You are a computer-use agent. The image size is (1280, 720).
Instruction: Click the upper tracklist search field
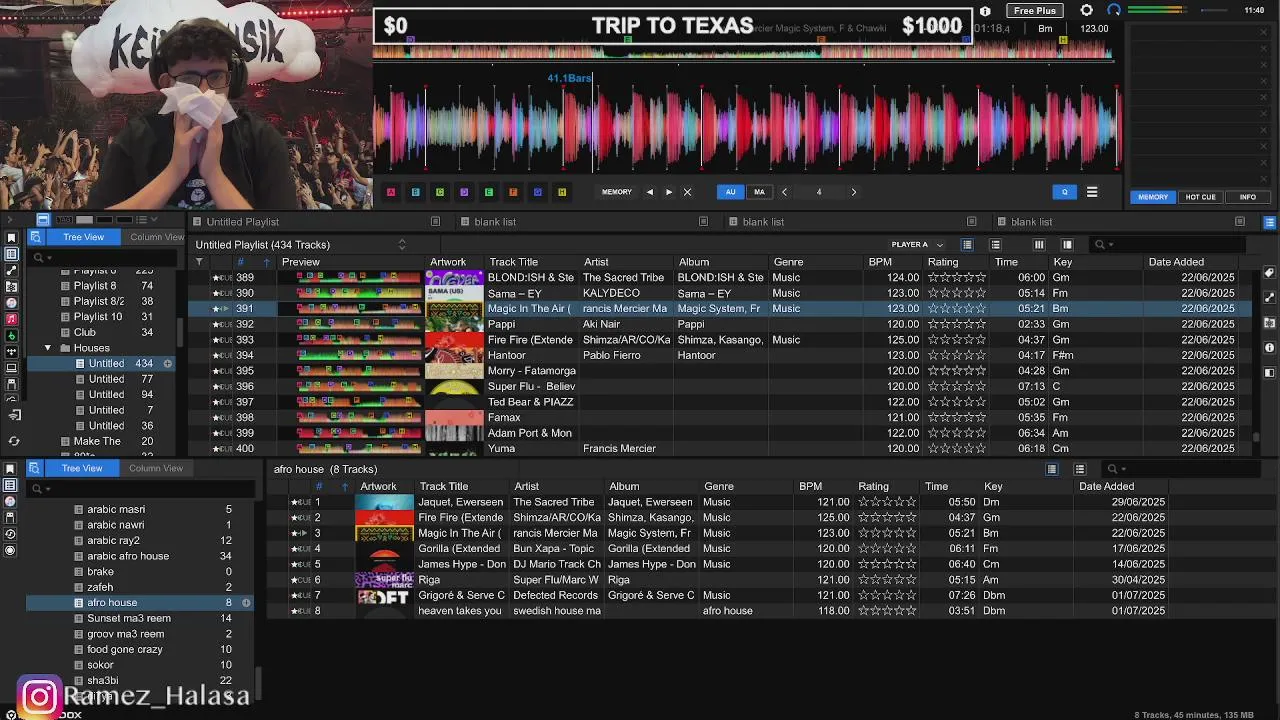[1170, 245]
